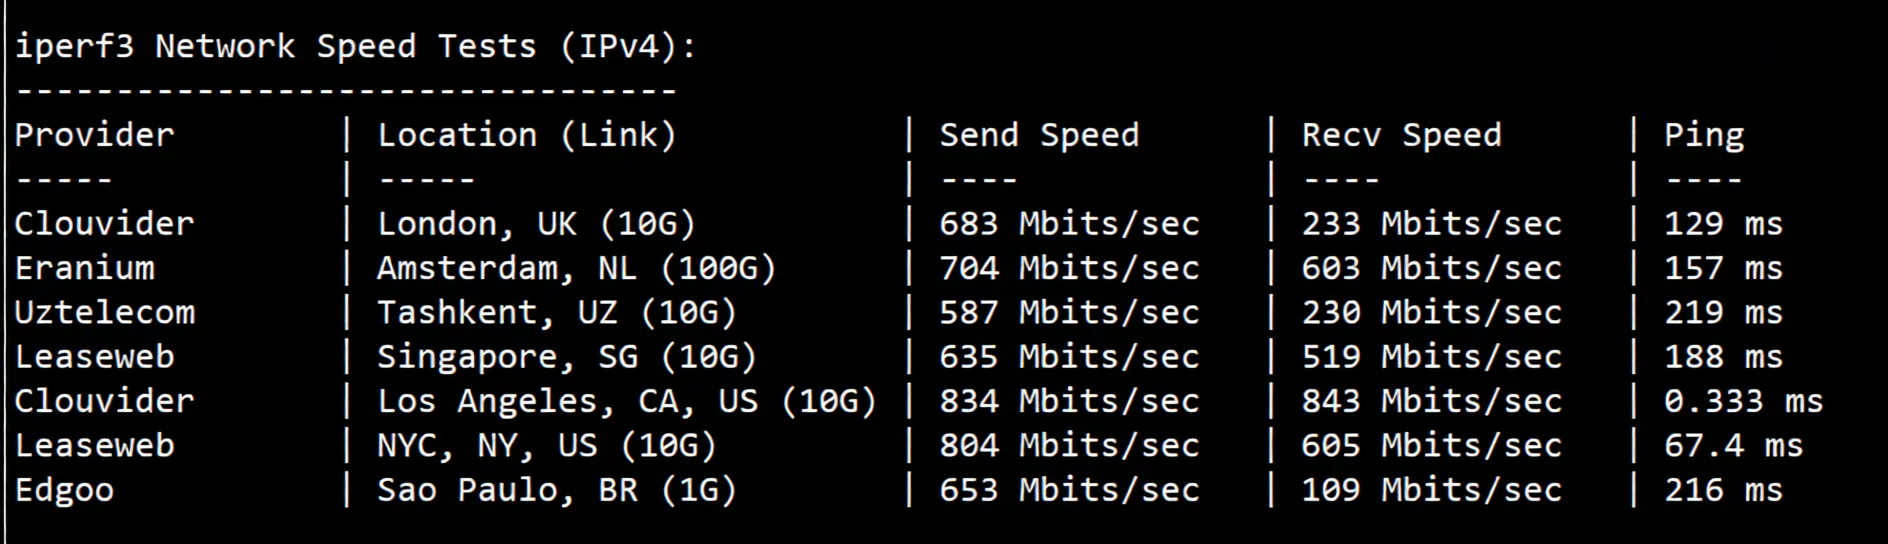Click the NYC, NY, US (10G) location

tap(546, 446)
